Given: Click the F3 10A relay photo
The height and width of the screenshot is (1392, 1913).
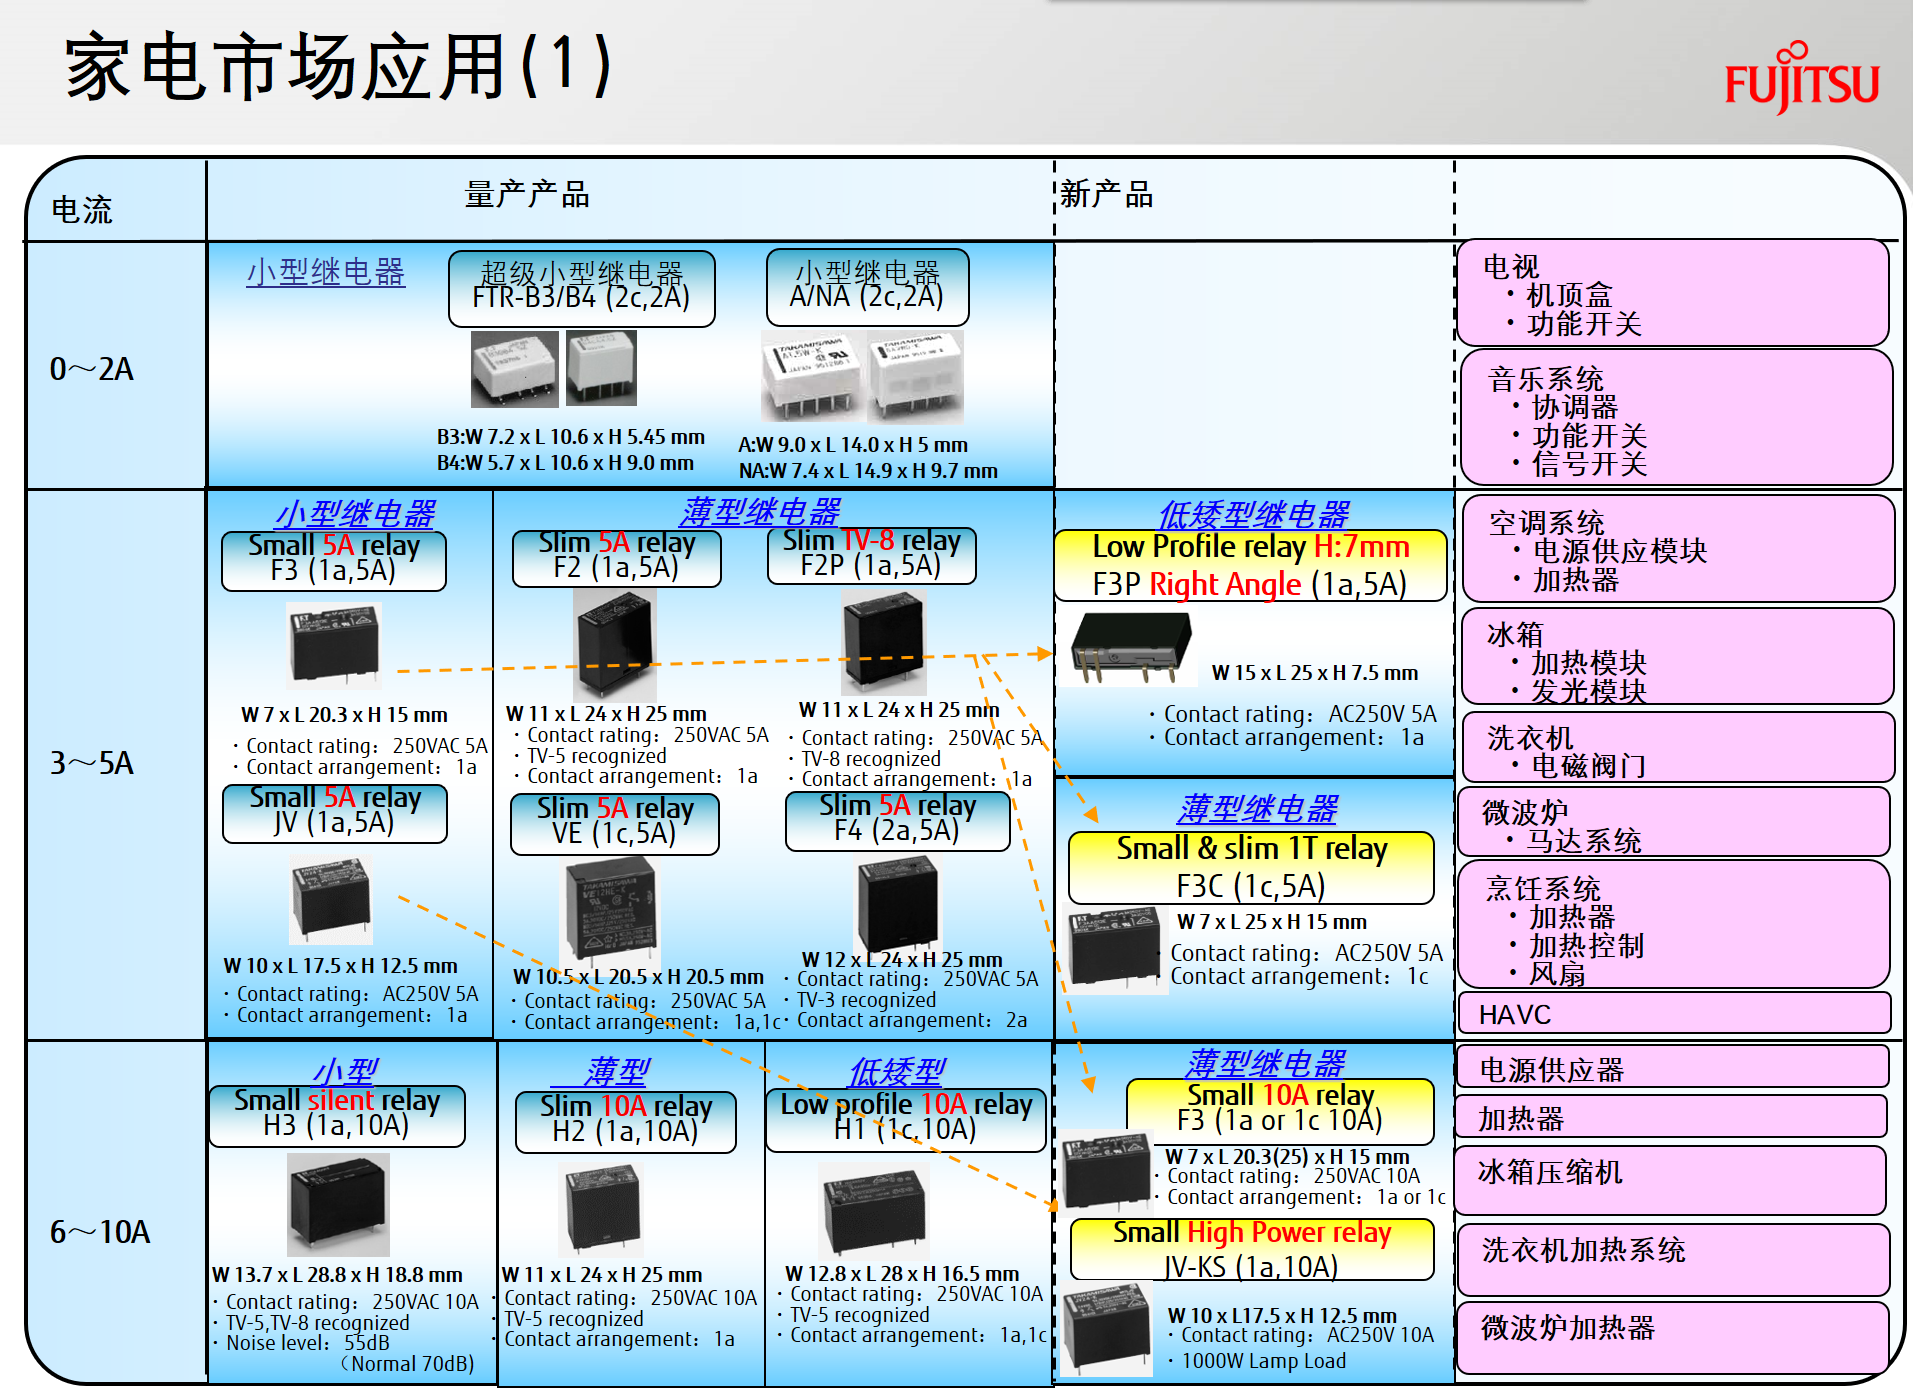Looking at the screenshot, I should (1106, 1173).
